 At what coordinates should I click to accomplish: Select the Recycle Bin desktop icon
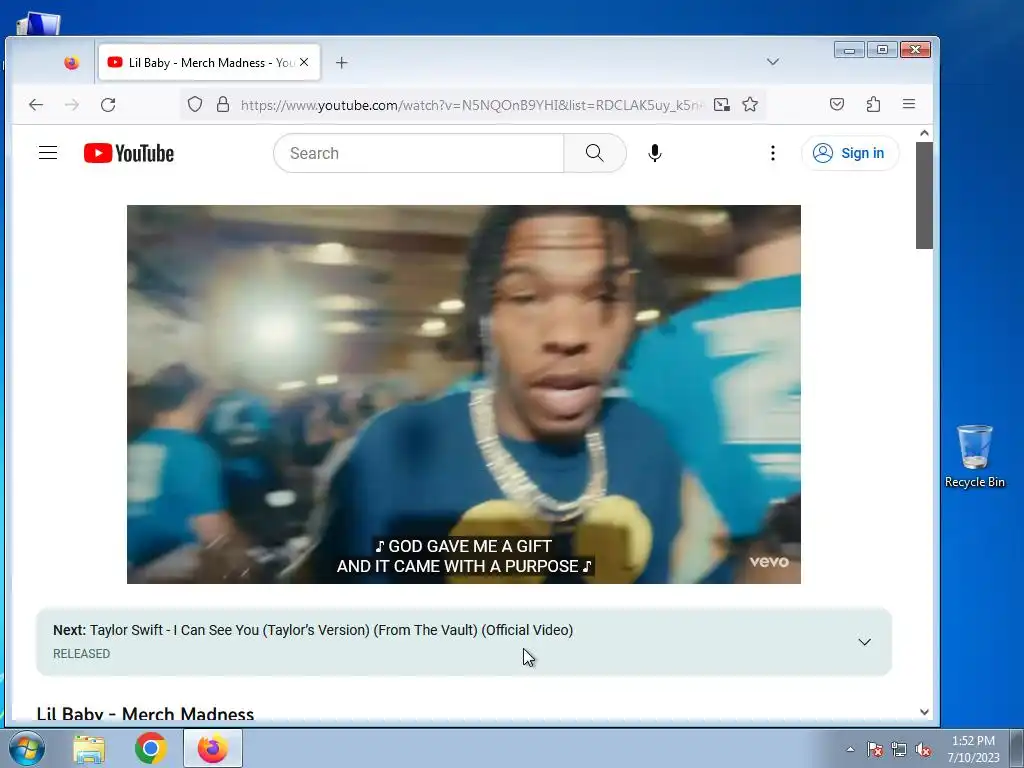(x=974, y=456)
